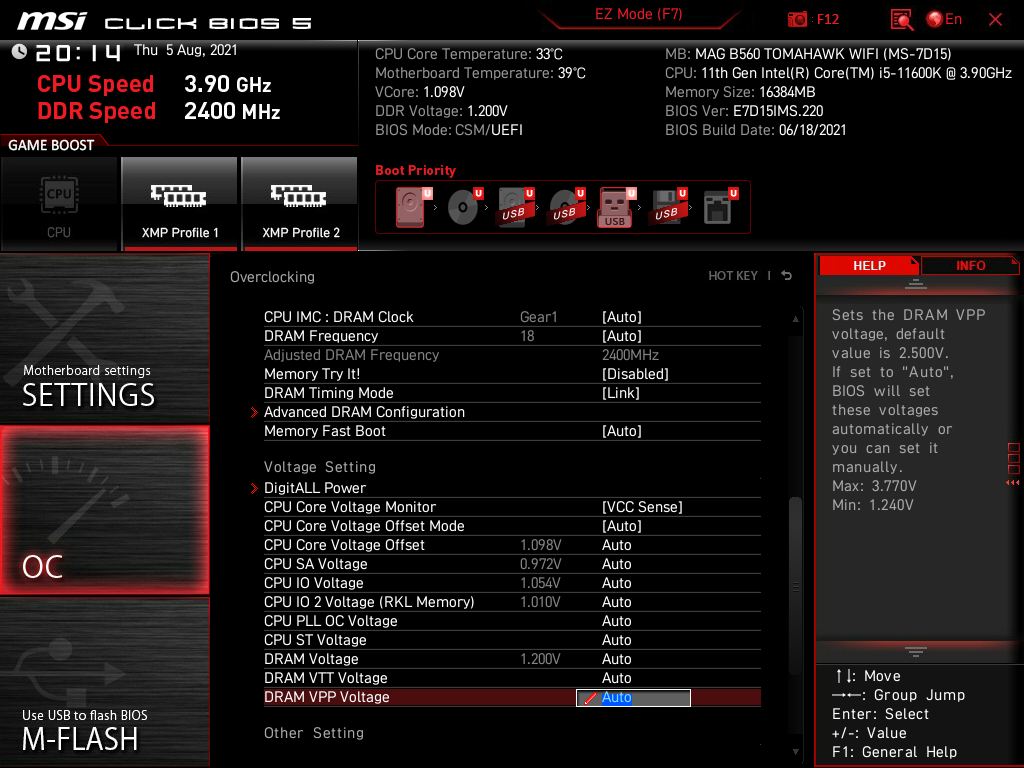Screen dimensions: 1024x768
Task: Click the settings list scroll-down arrow
Action: 795,752
